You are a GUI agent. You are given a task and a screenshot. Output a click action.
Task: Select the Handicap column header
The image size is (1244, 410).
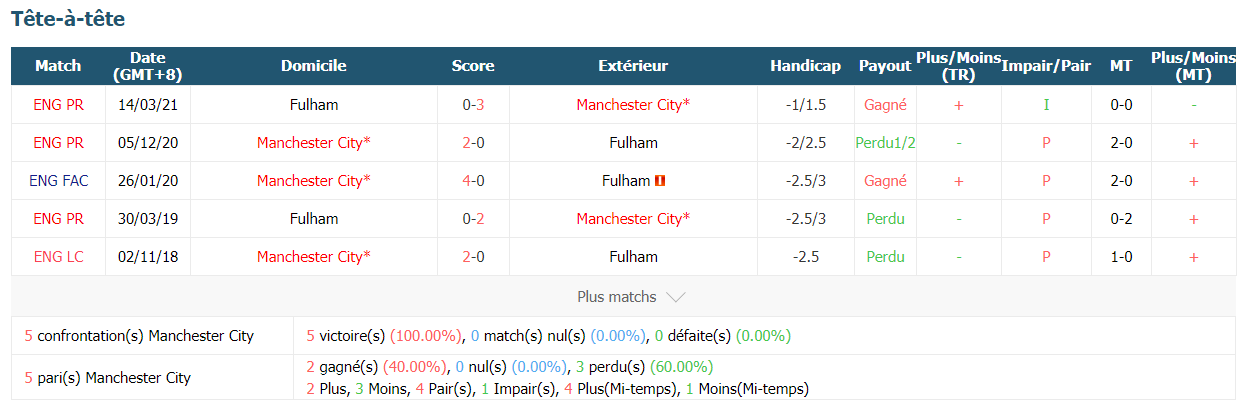click(x=805, y=66)
